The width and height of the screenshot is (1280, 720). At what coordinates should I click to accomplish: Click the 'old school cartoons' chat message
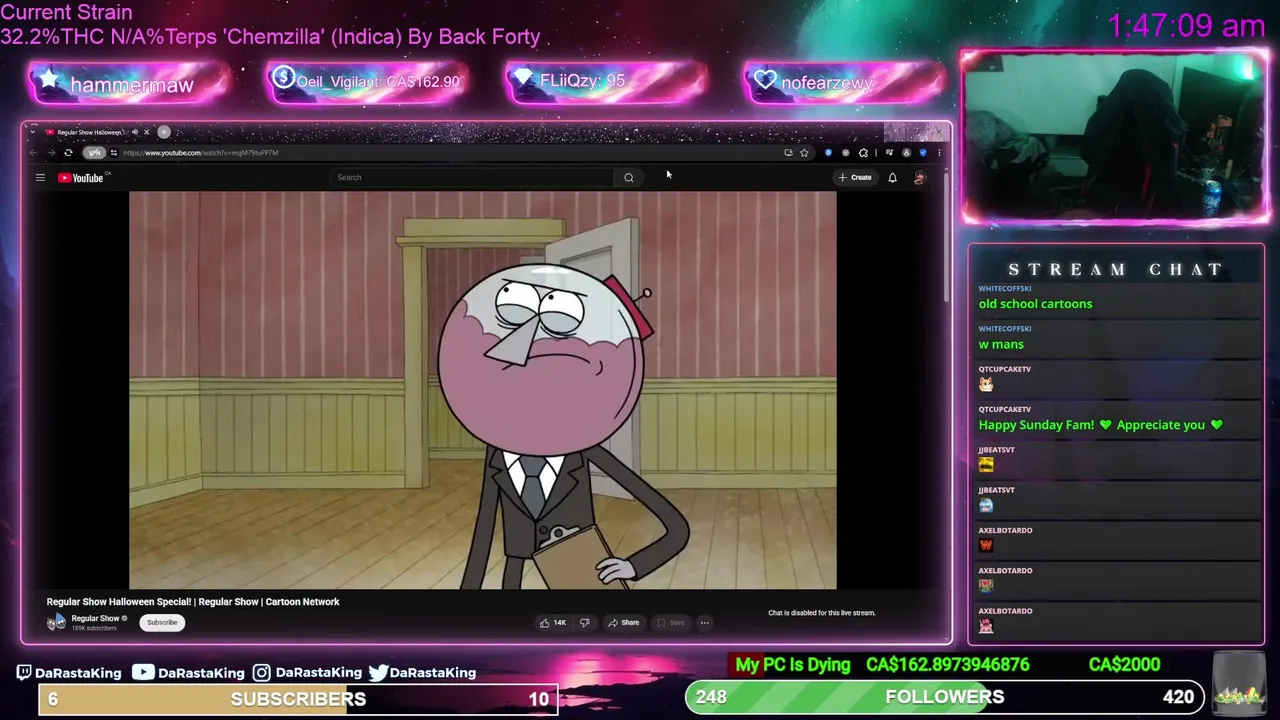pos(1035,304)
